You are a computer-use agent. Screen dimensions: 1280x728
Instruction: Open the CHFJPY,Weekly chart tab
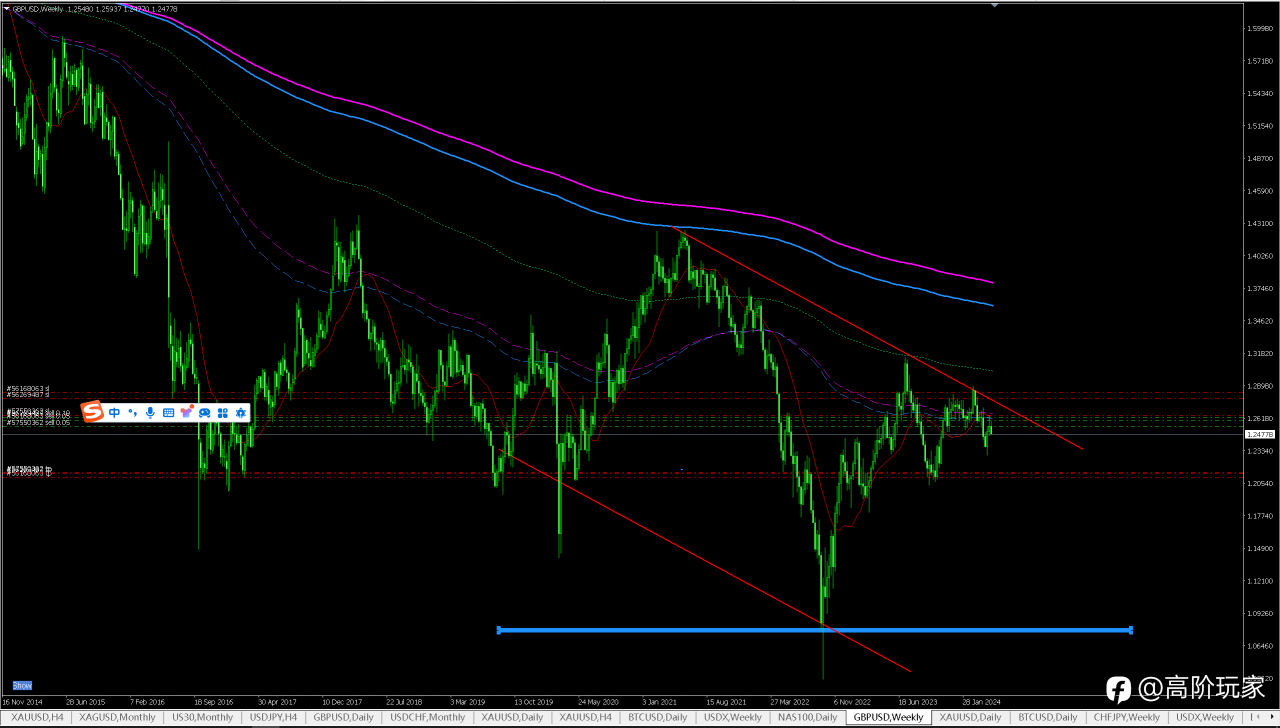tap(1128, 717)
